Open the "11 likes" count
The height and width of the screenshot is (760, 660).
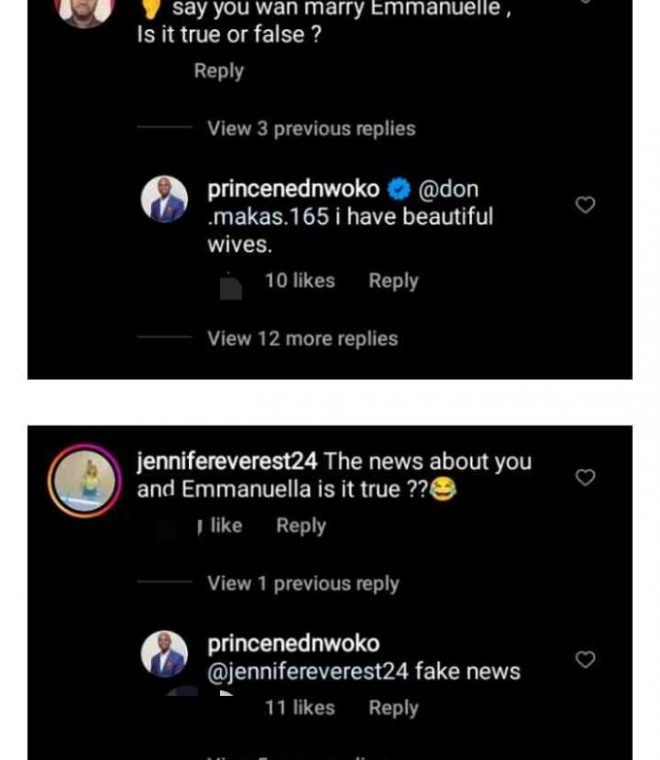pos(299,708)
